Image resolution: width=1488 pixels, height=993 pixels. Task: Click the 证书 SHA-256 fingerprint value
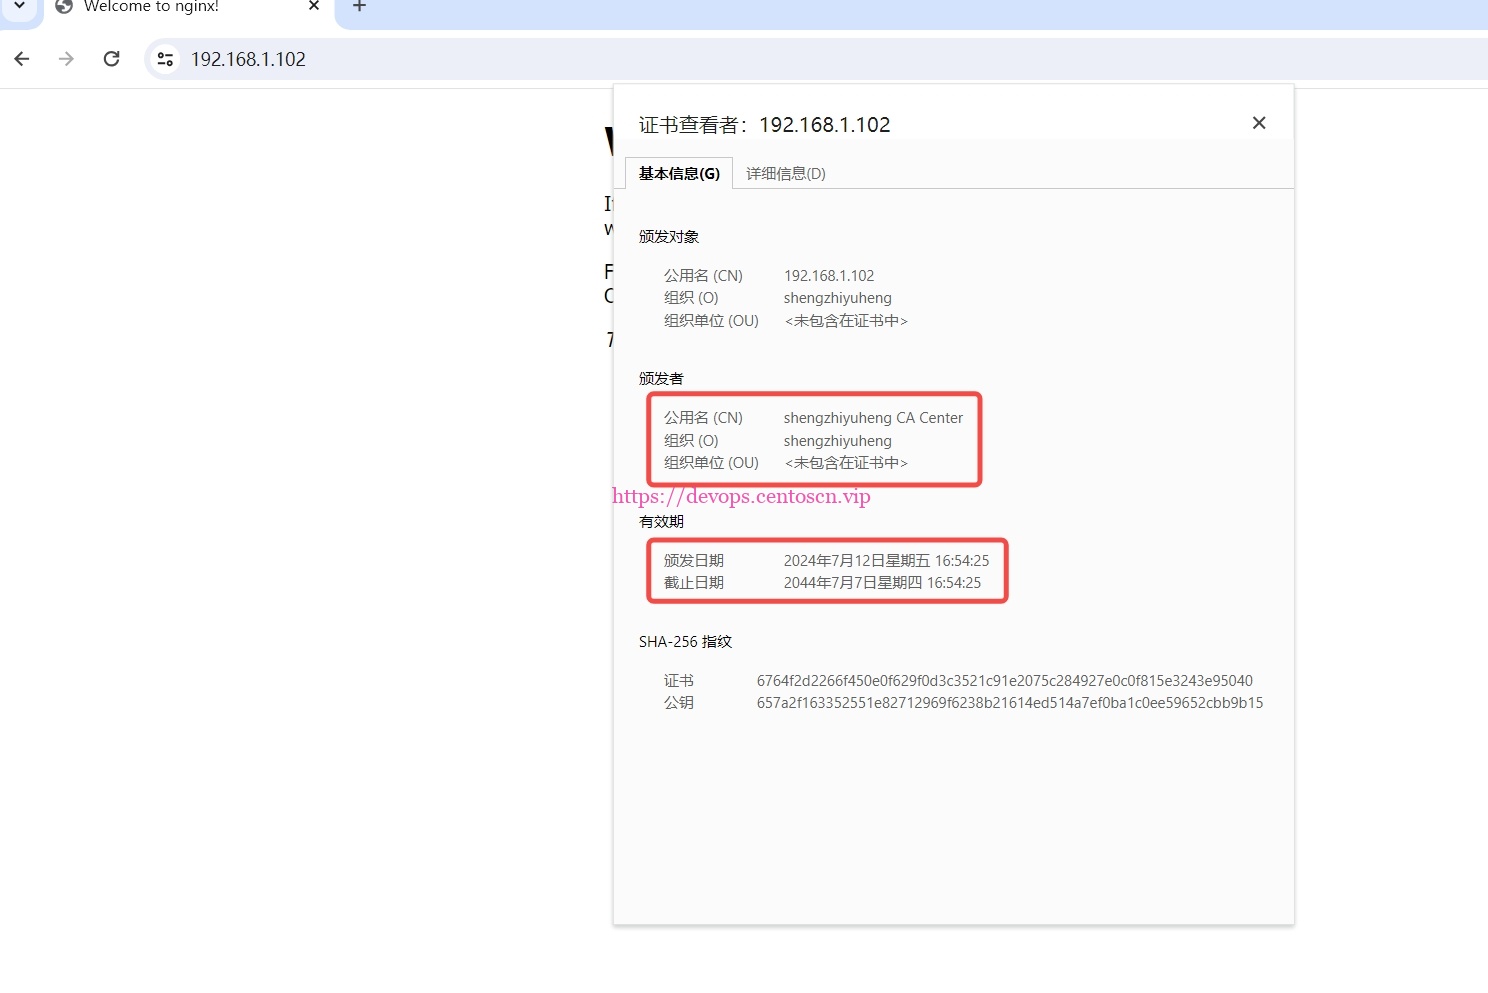click(x=1004, y=681)
